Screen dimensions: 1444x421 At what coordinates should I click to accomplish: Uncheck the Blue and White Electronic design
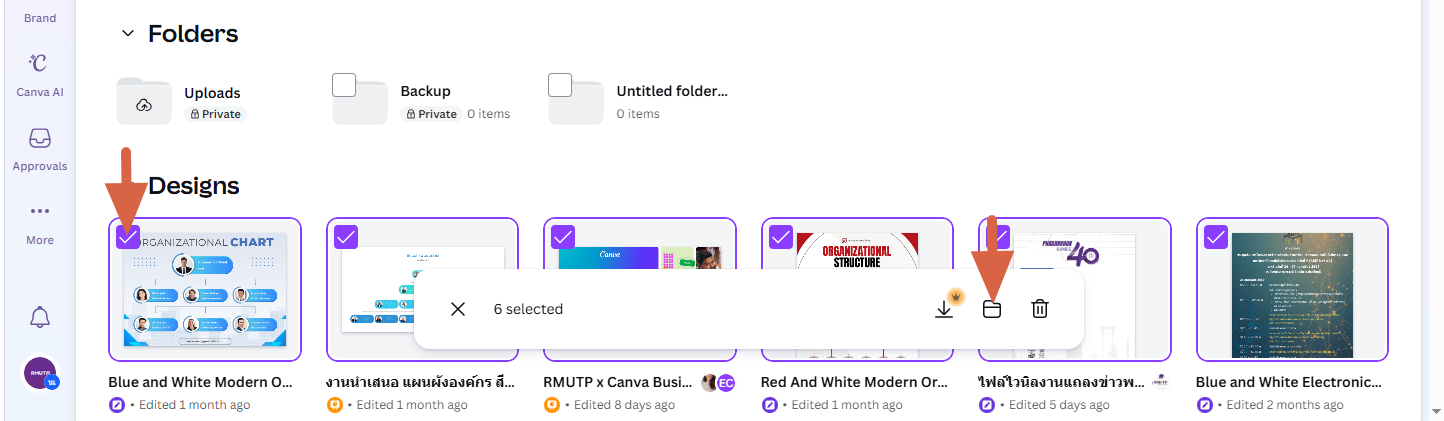(1216, 237)
